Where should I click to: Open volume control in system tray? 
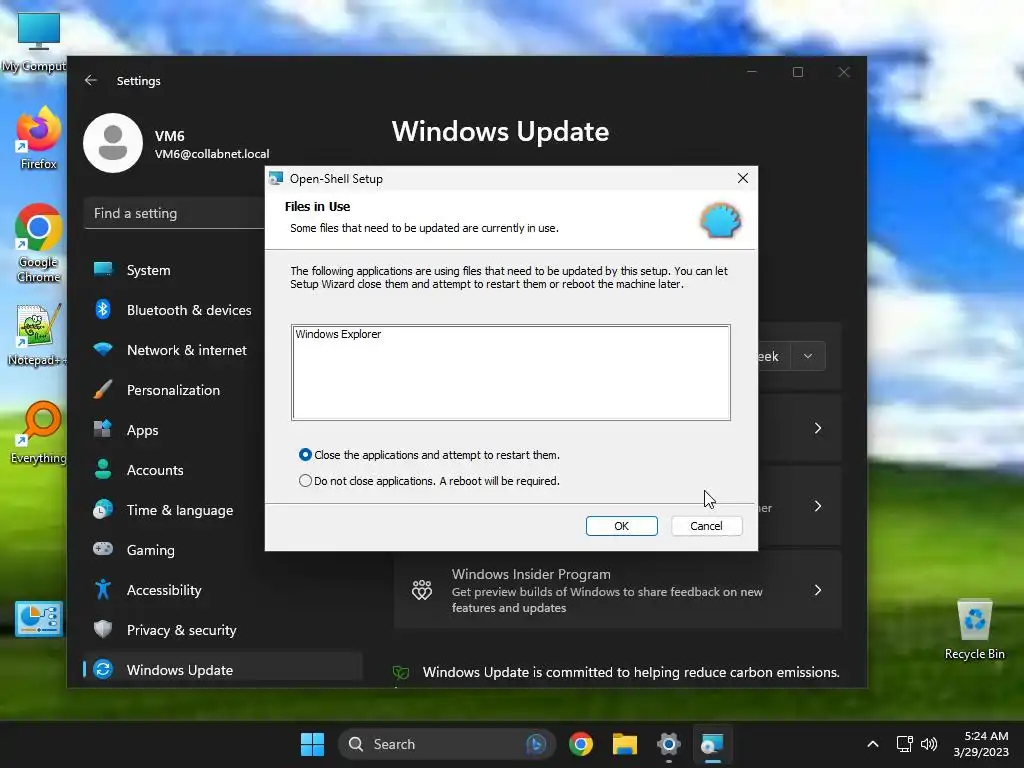point(929,744)
